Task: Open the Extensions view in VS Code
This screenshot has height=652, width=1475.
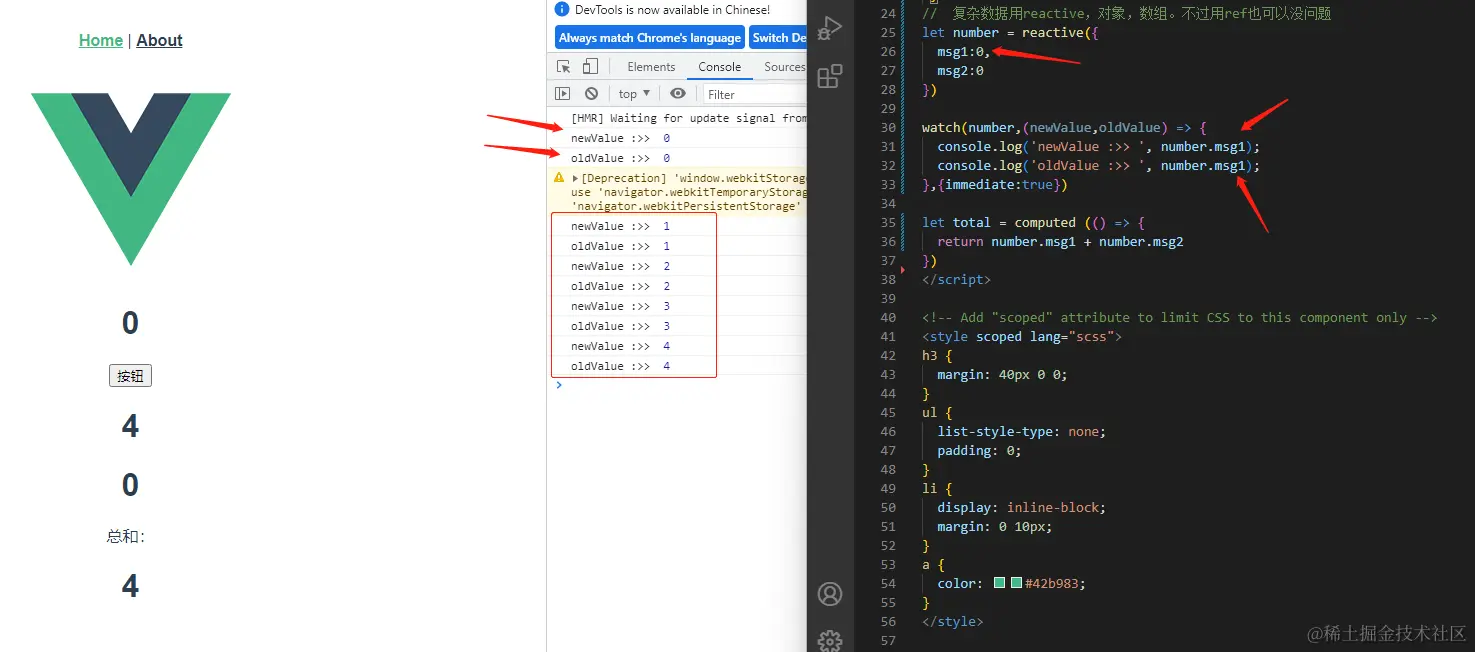Action: coord(830,76)
